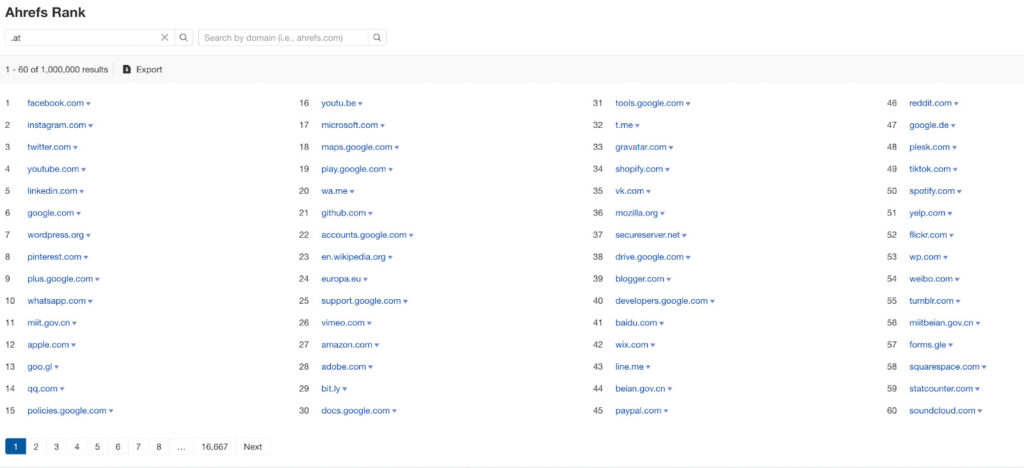Open the squarespace.com dropdown arrow
The width and height of the screenshot is (1024, 468).
coord(984,367)
